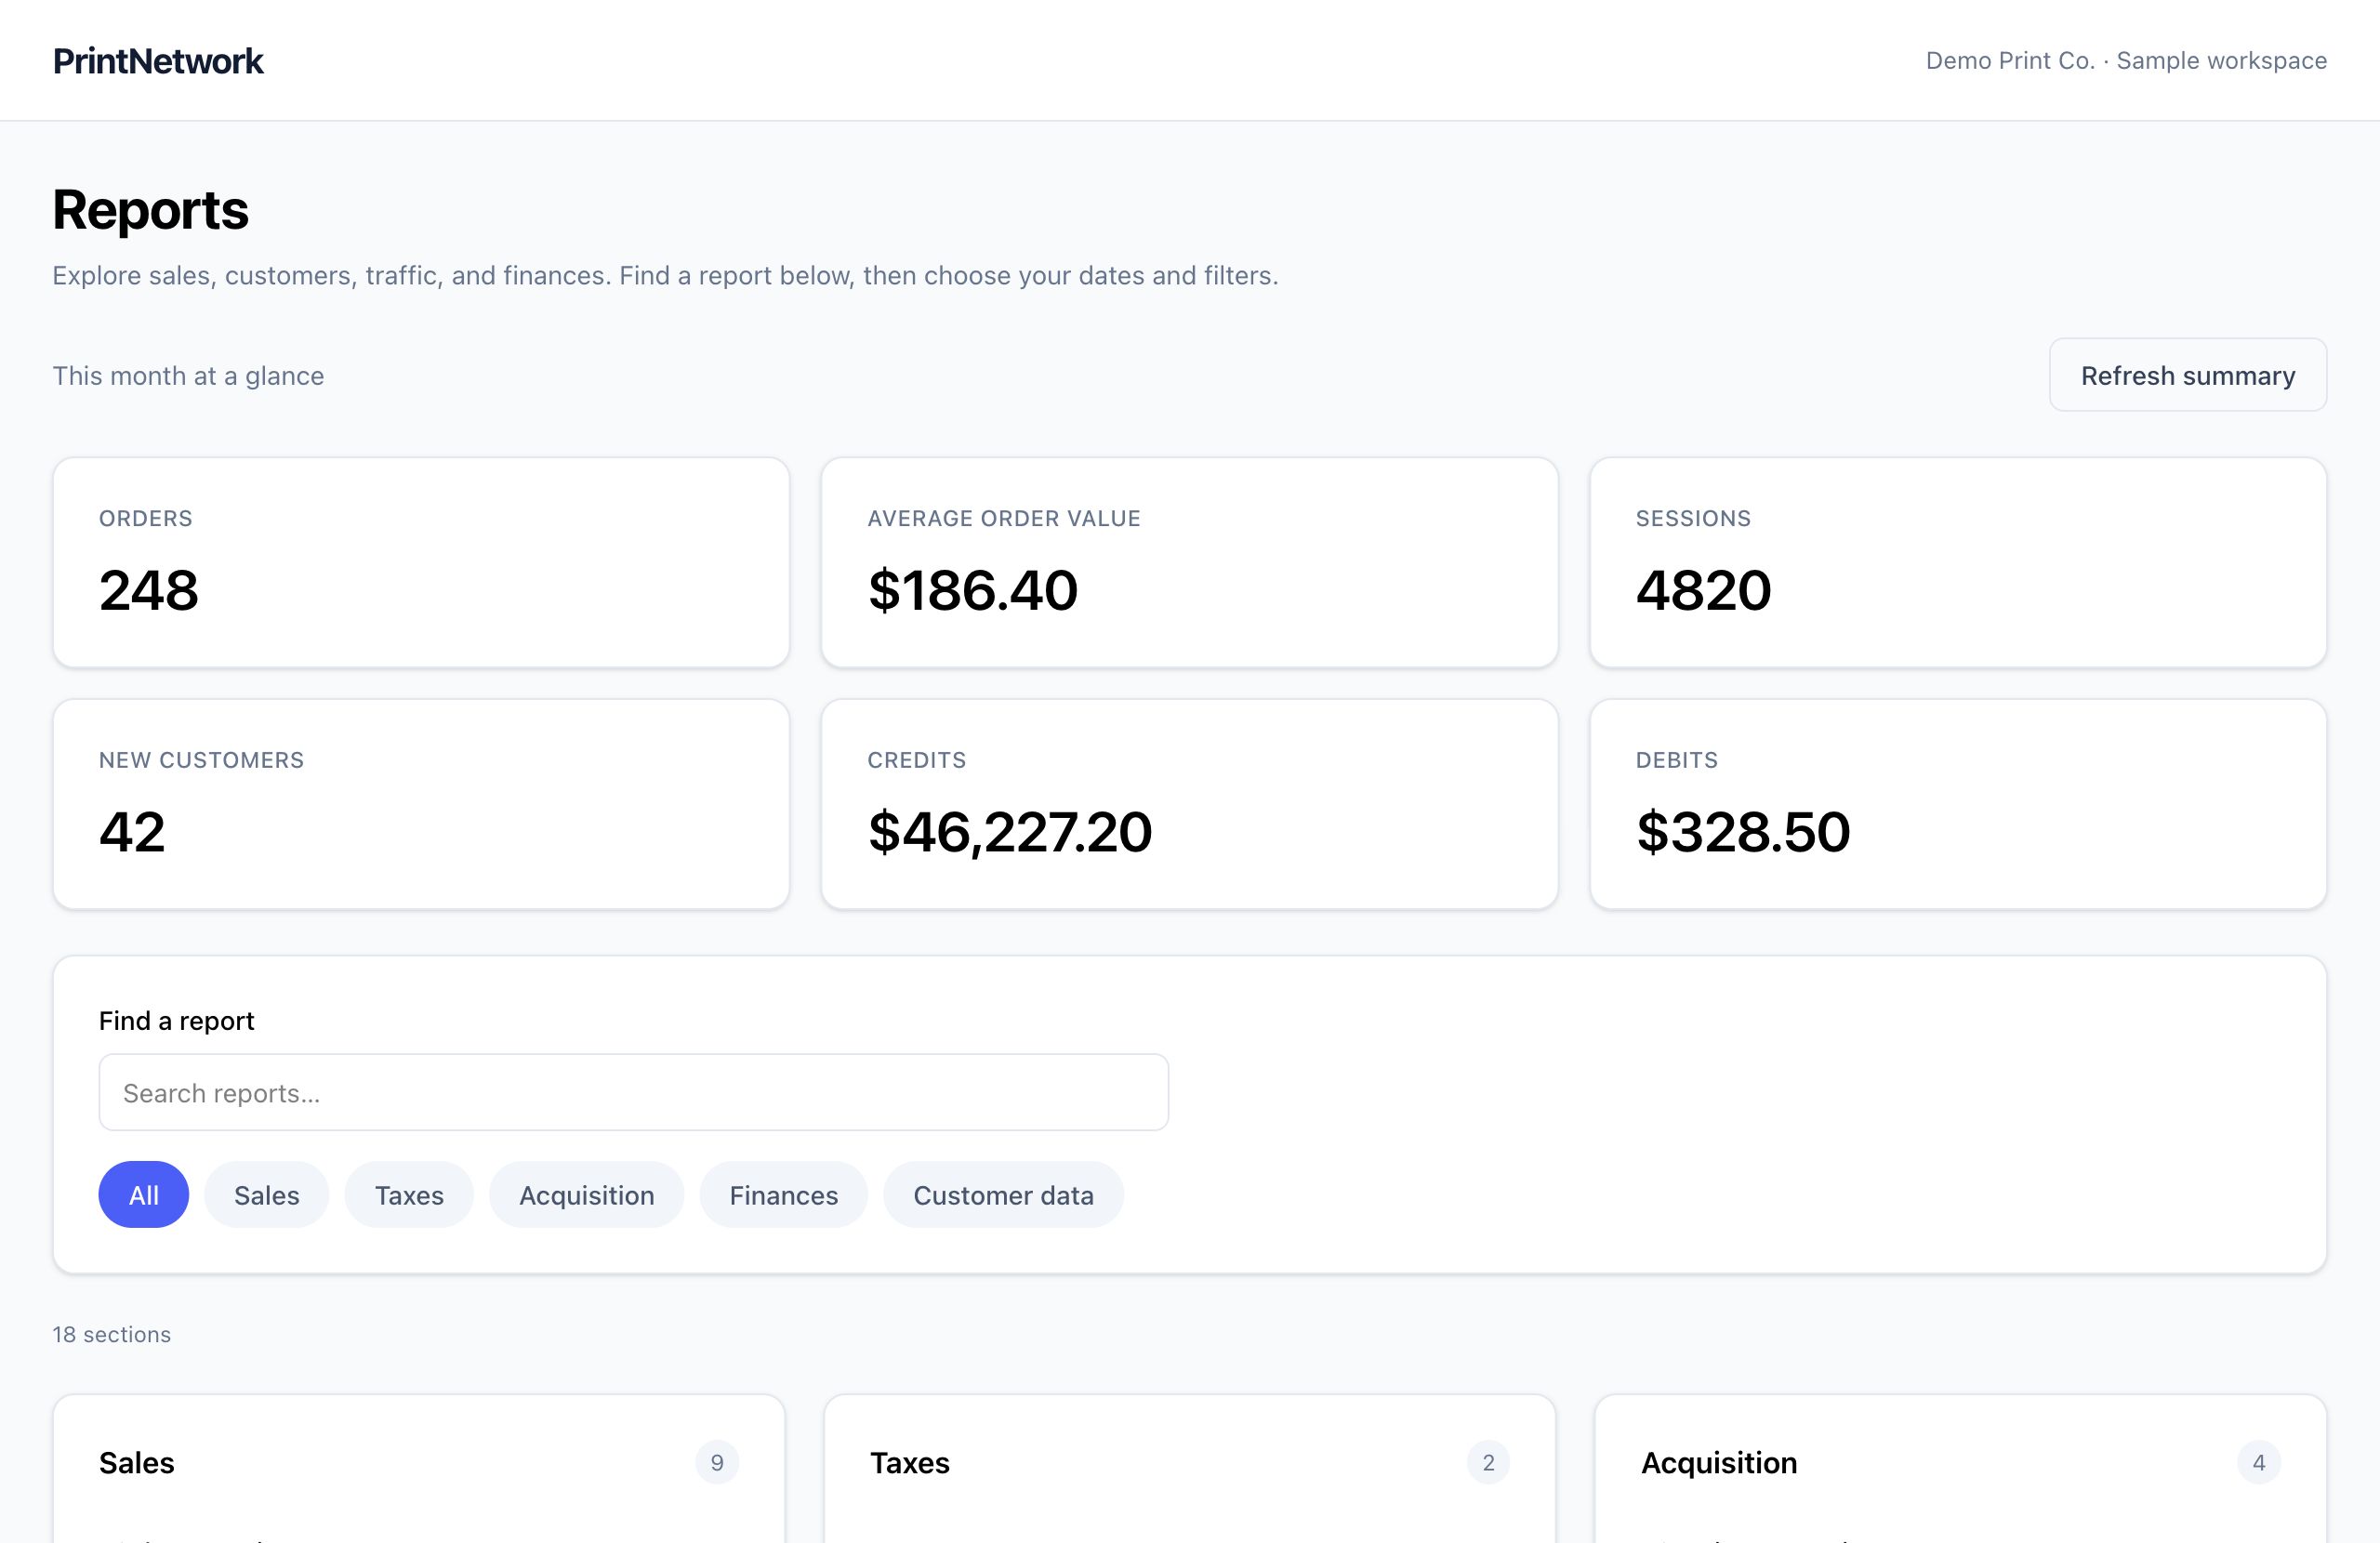
Task: Open the Average Order Value card
Action: 1189,562
